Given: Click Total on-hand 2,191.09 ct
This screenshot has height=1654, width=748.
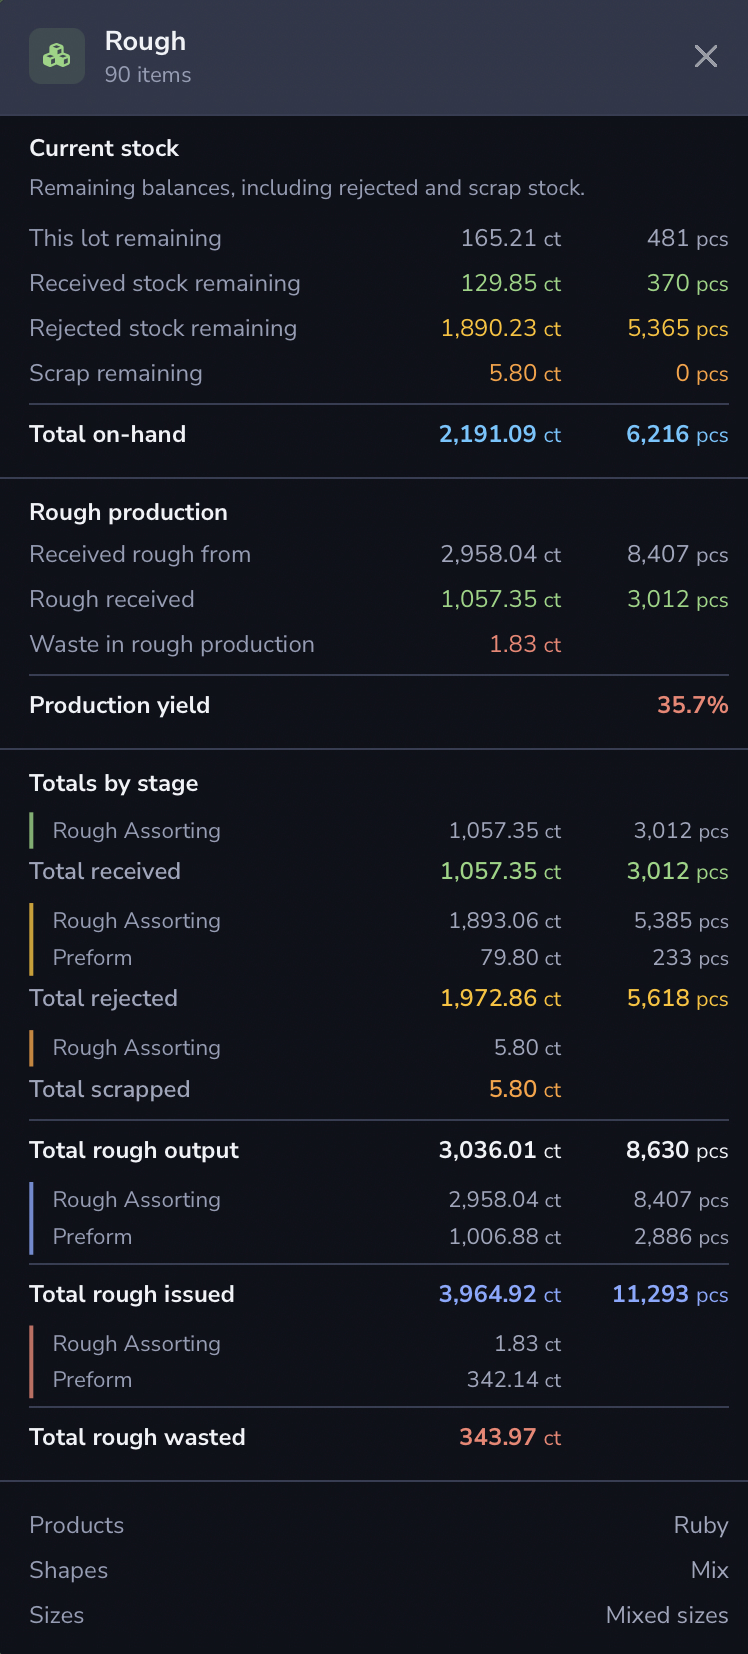Looking at the screenshot, I should 500,434.
